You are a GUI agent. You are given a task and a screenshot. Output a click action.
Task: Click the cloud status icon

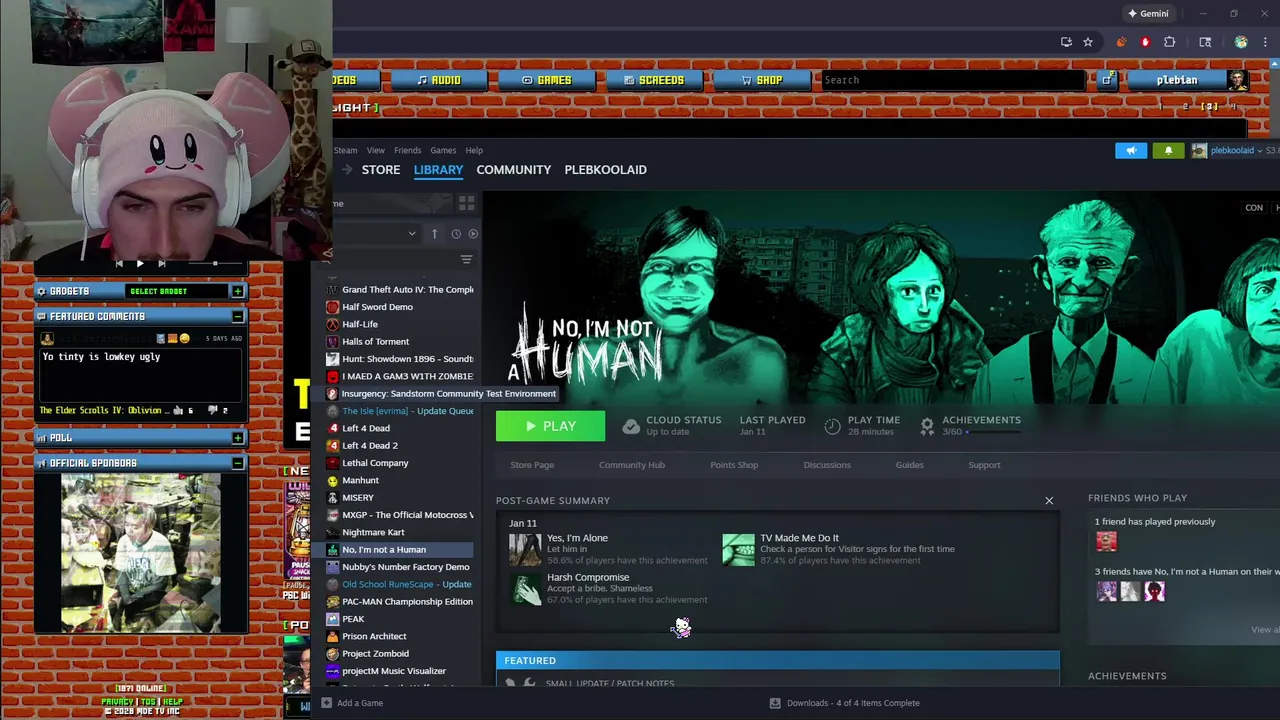coord(631,427)
